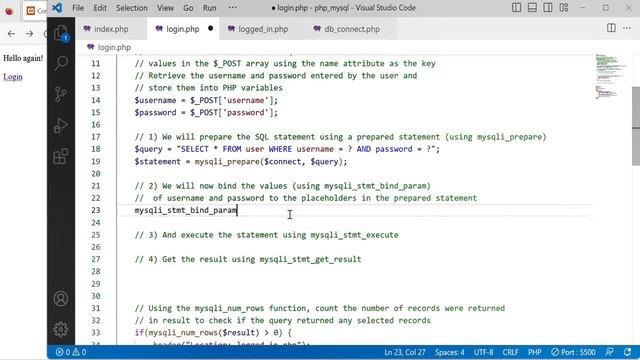Viewport: 640px width, 360px height.
Task: Click browser forward arrow button
Action: pos(29,33)
